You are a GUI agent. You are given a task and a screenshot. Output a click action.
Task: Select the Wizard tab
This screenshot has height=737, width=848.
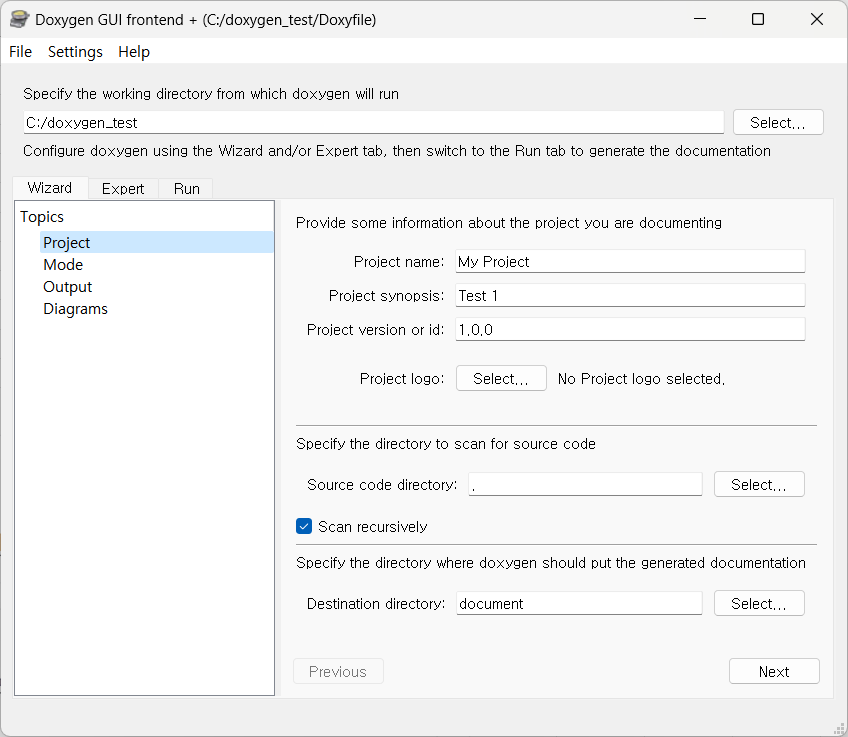[x=50, y=188]
